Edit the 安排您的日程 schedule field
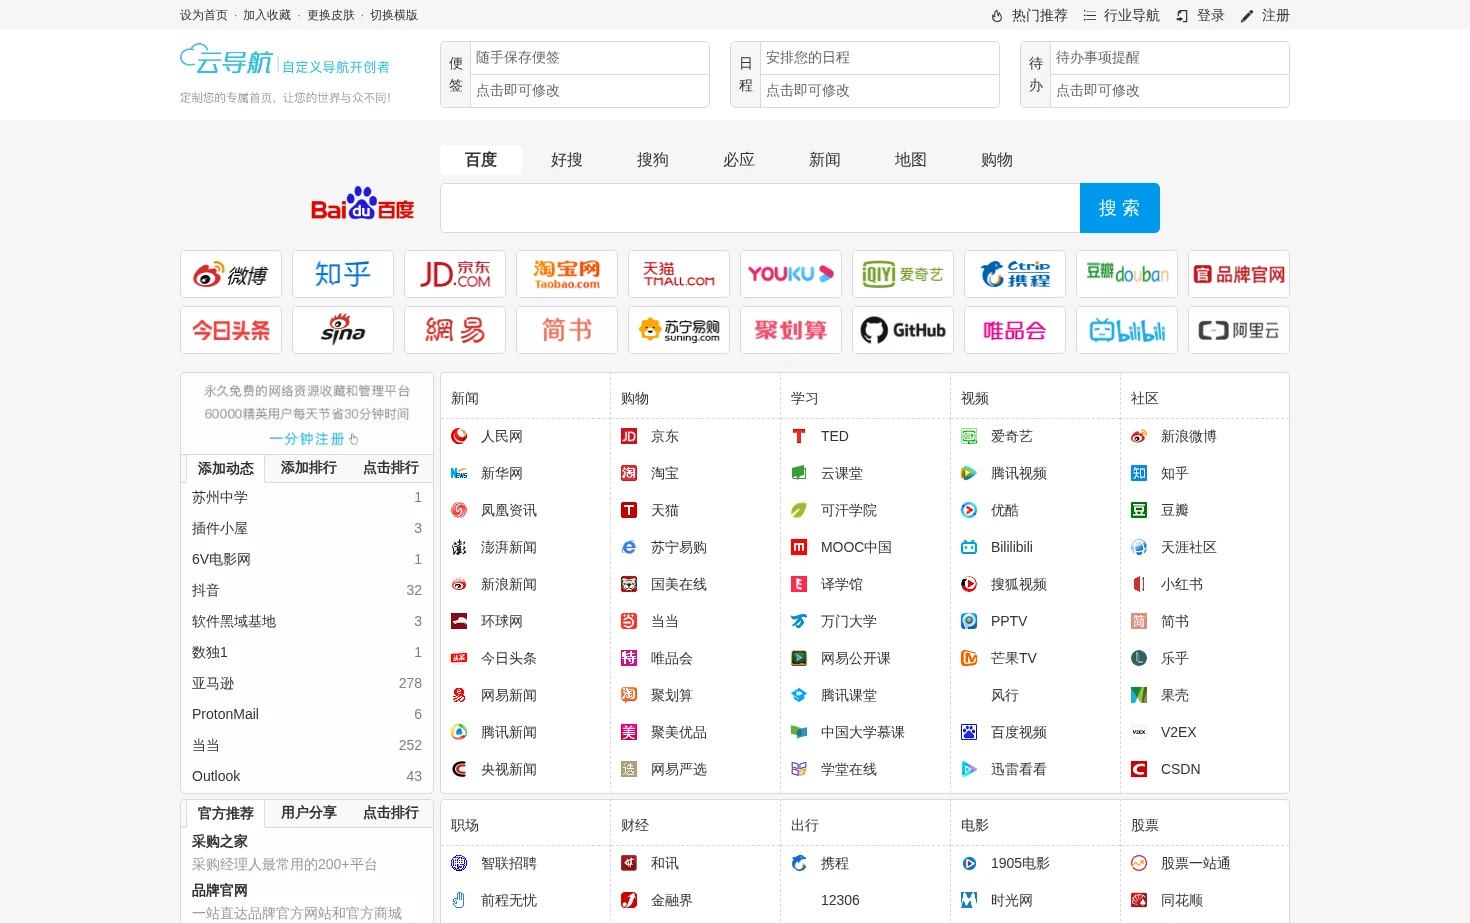This screenshot has width=1470, height=923. pyautogui.click(x=879, y=58)
